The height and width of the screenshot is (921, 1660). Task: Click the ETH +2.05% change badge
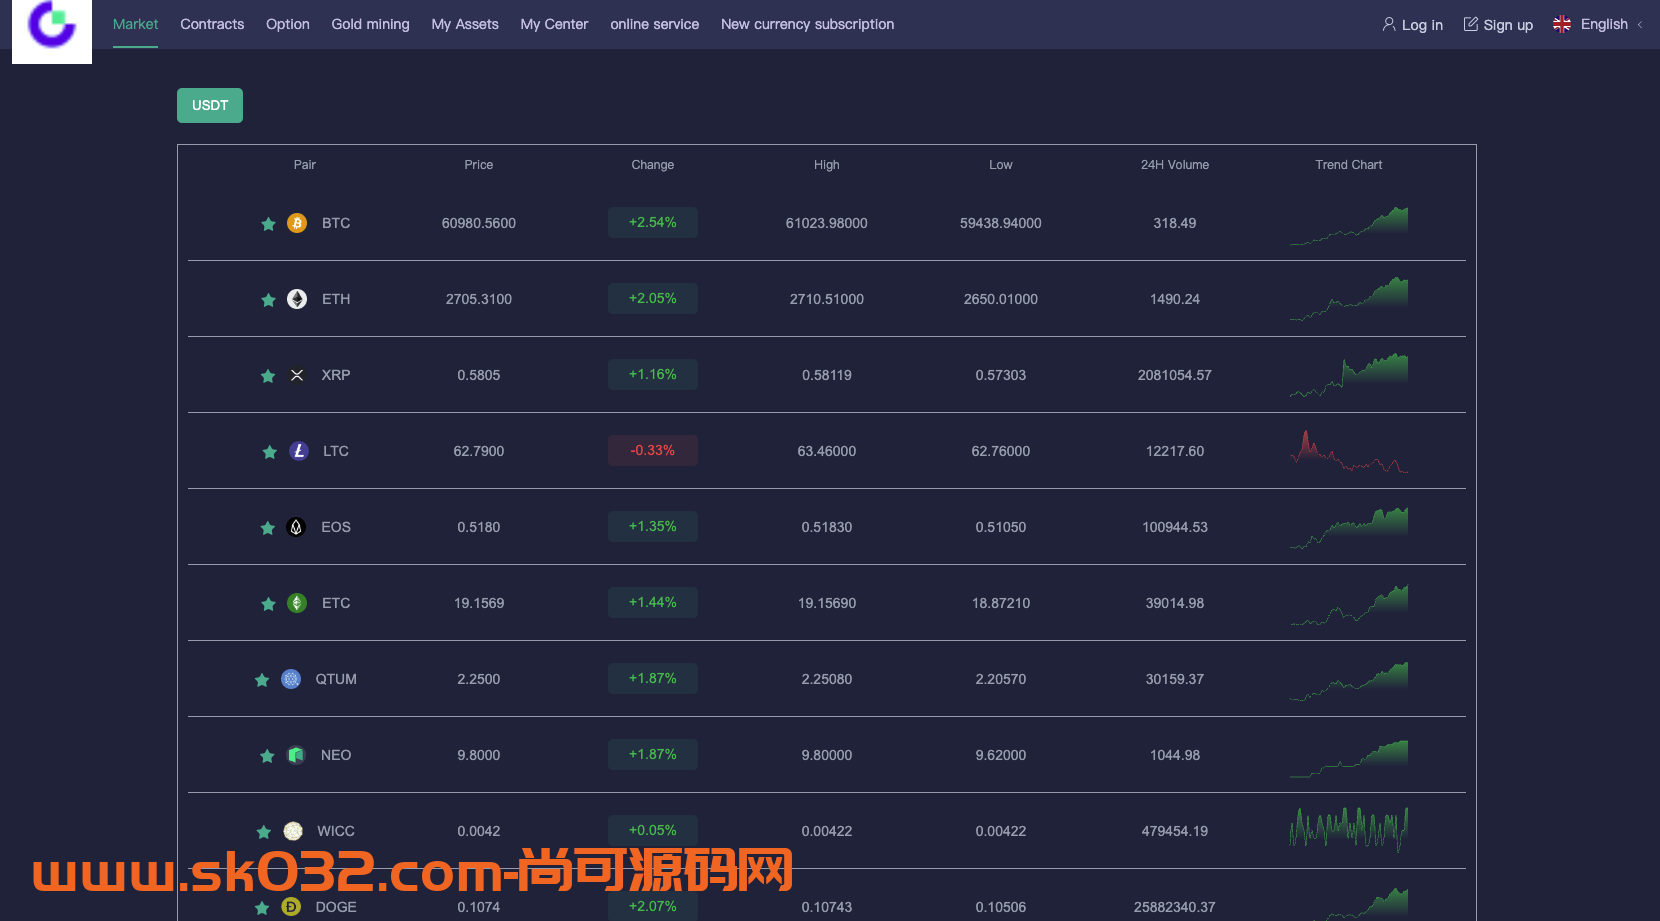(653, 298)
